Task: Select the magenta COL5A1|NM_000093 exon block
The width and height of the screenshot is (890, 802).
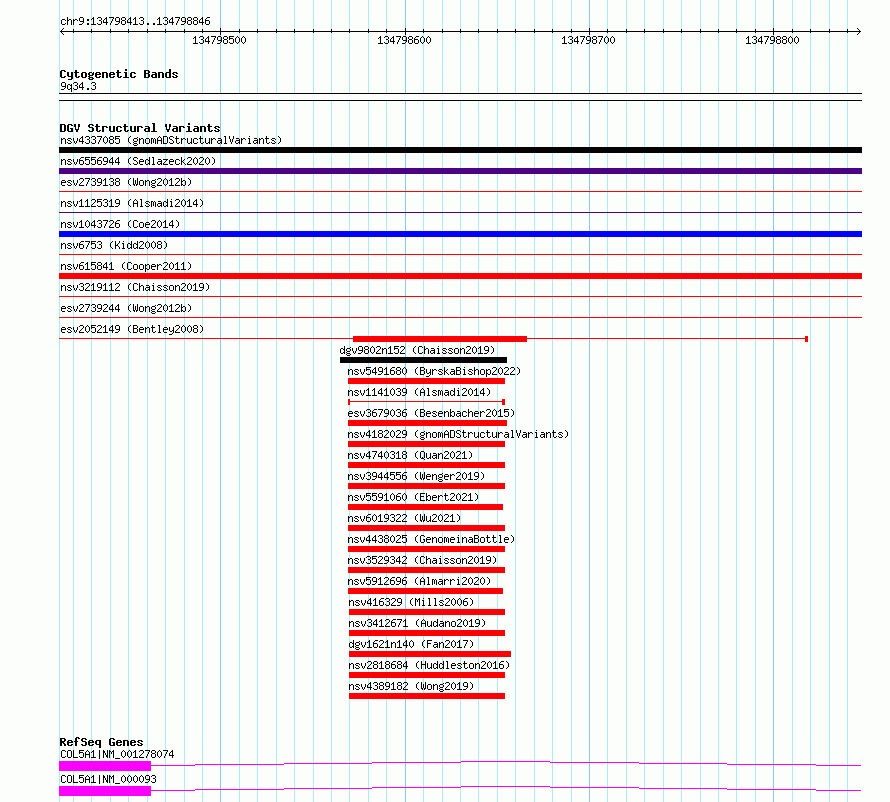Action: click(105, 791)
